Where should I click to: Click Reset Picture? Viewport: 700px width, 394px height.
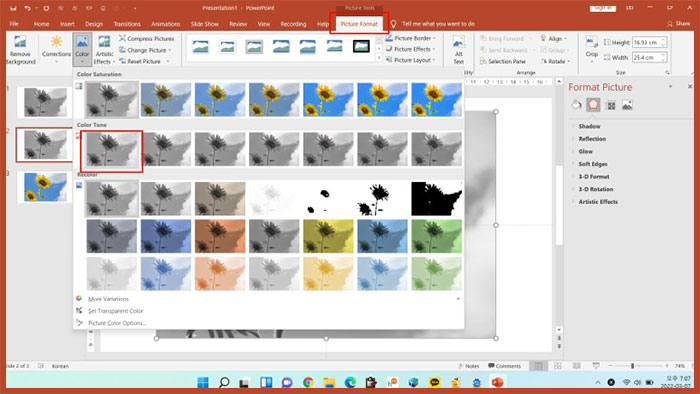pos(144,61)
